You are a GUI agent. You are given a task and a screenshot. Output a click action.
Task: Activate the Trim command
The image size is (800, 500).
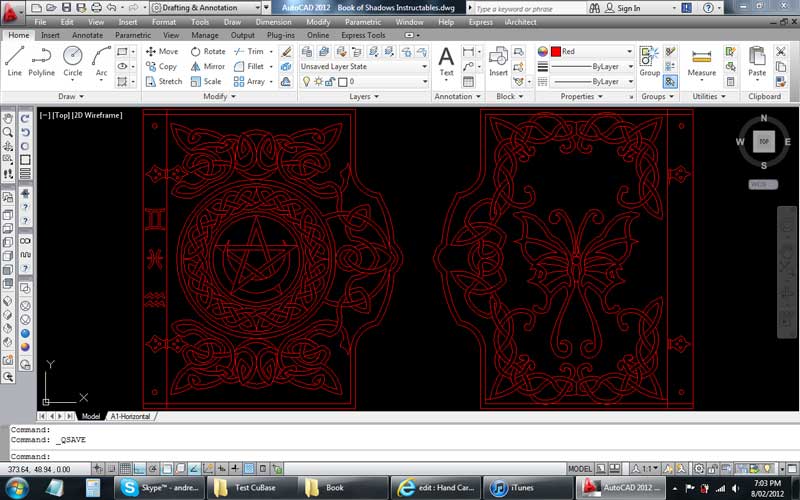click(x=249, y=51)
